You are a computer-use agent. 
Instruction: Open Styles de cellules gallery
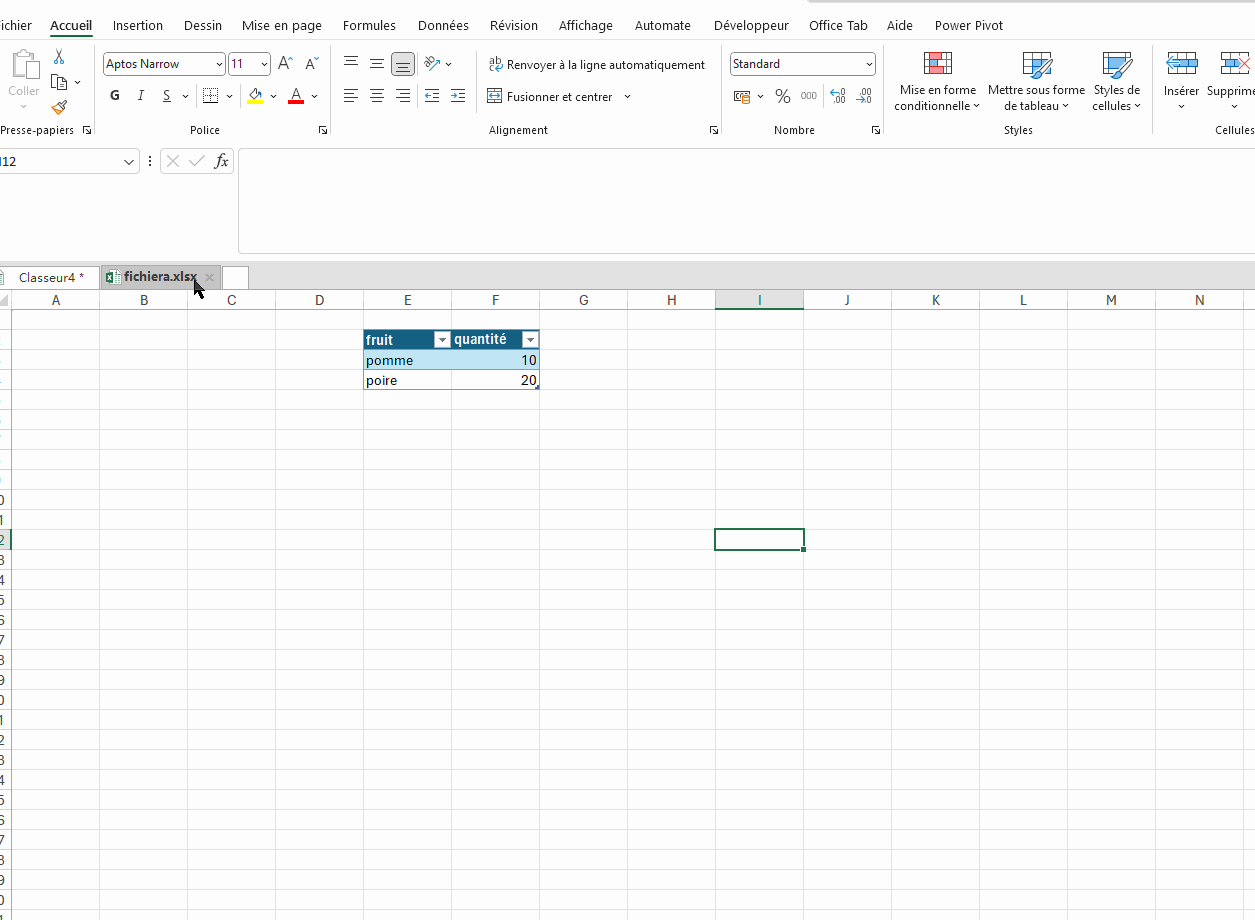1116,82
